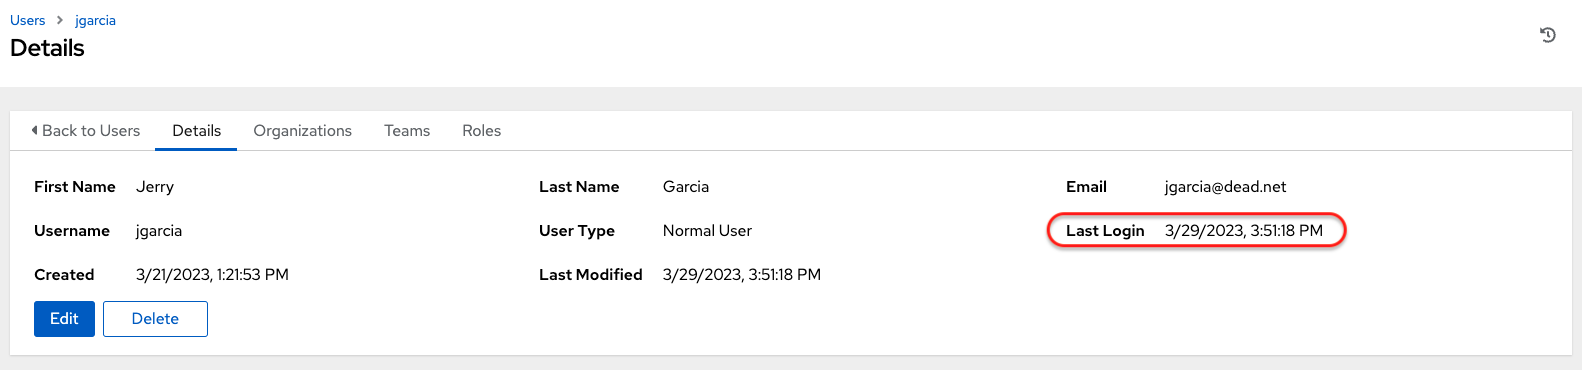Click the last name Garcia value
Image resolution: width=1582 pixels, height=370 pixels.
coord(686,187)
